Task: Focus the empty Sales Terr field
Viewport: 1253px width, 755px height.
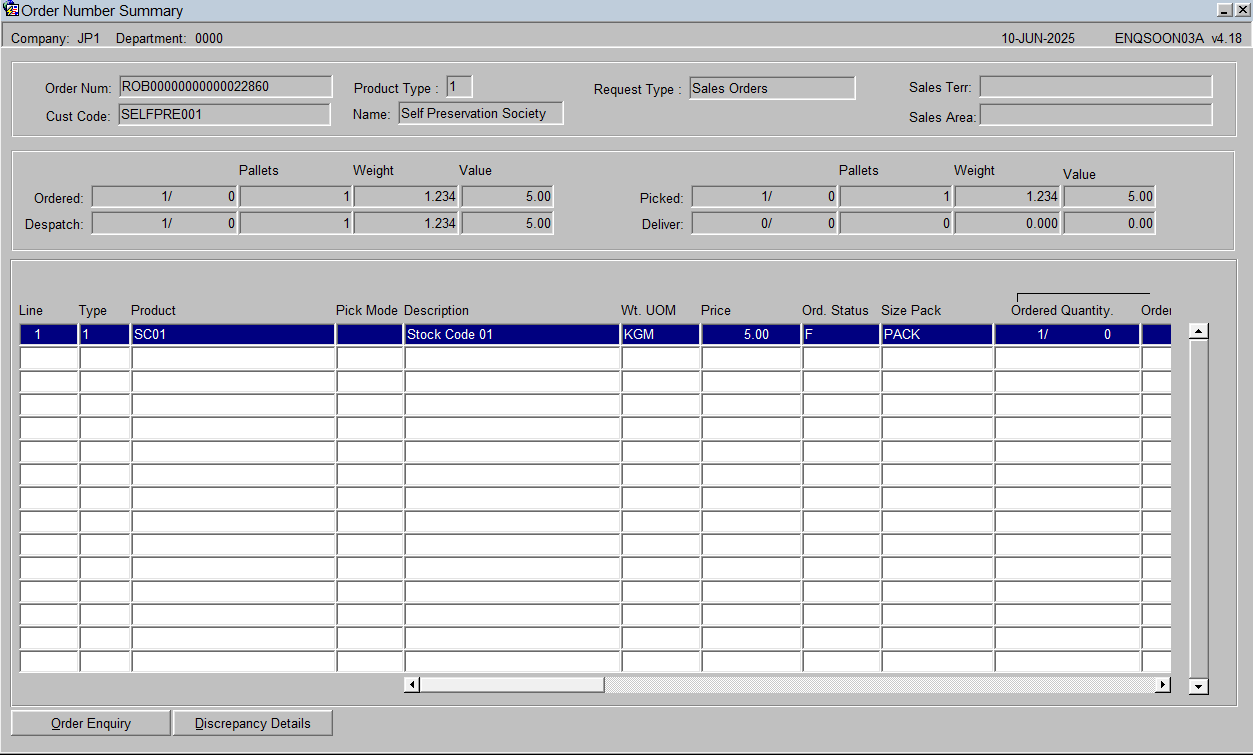Action: pyautogui.click(x=1095, y=87)
